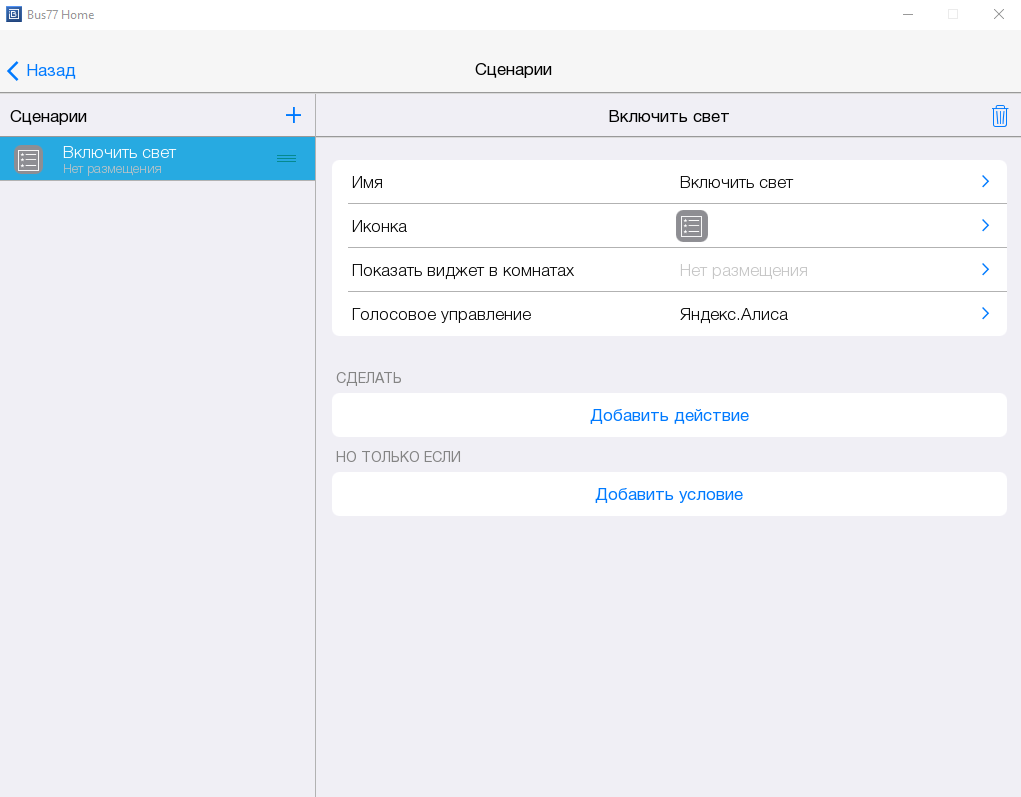This screenshot has width=1021, height=797.
Task: Select the Включить свет scenario name in sidebar
Action: 119,152
